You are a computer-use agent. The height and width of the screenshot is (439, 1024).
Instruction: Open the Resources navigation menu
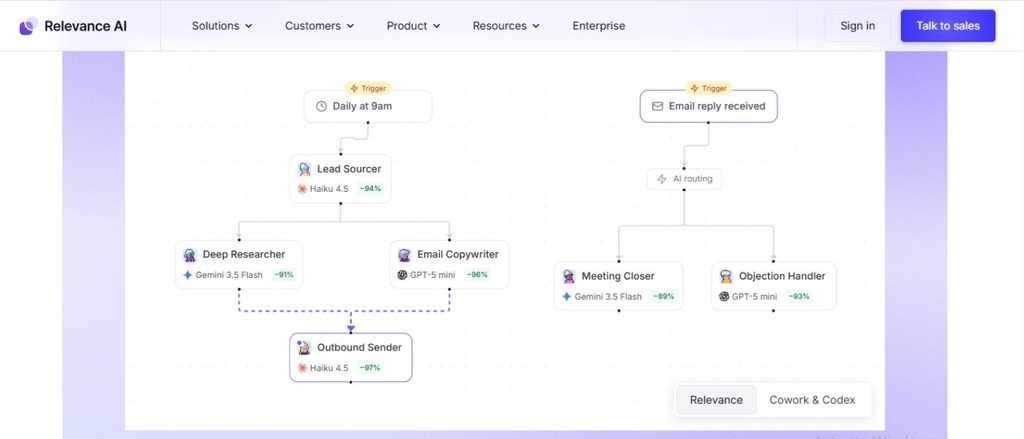[x=506, y=26]
